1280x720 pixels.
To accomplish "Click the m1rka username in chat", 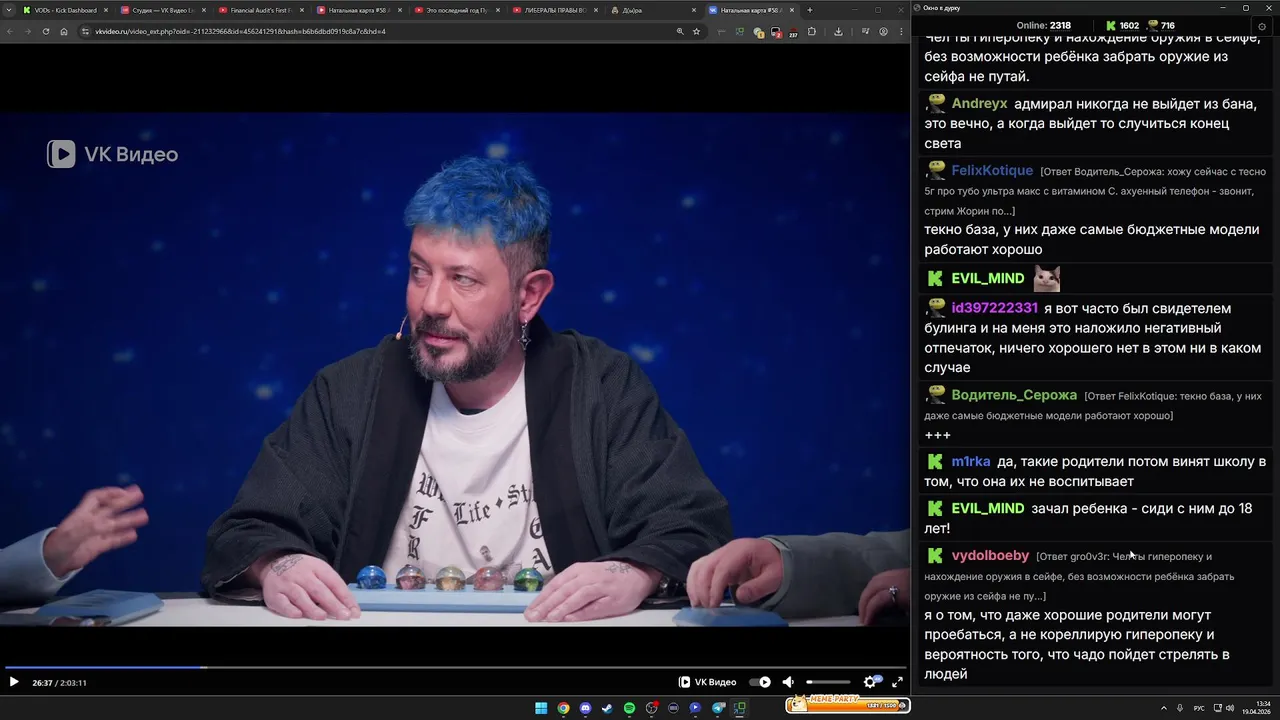I will pos(971,462).
